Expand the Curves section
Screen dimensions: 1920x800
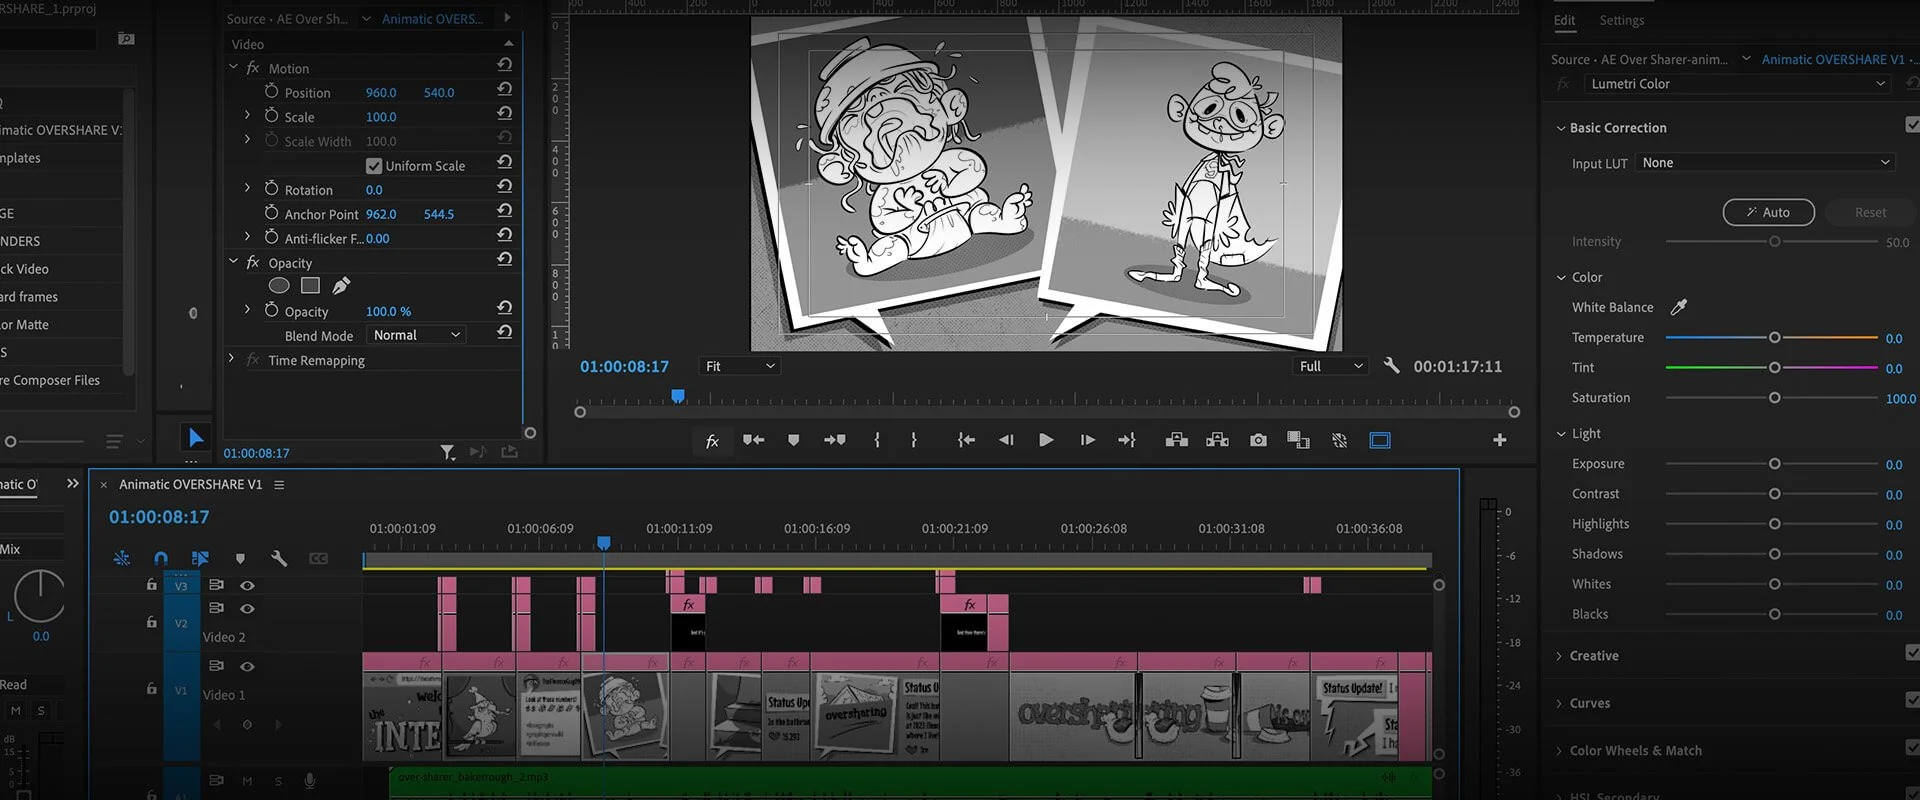click(1560, 703)
